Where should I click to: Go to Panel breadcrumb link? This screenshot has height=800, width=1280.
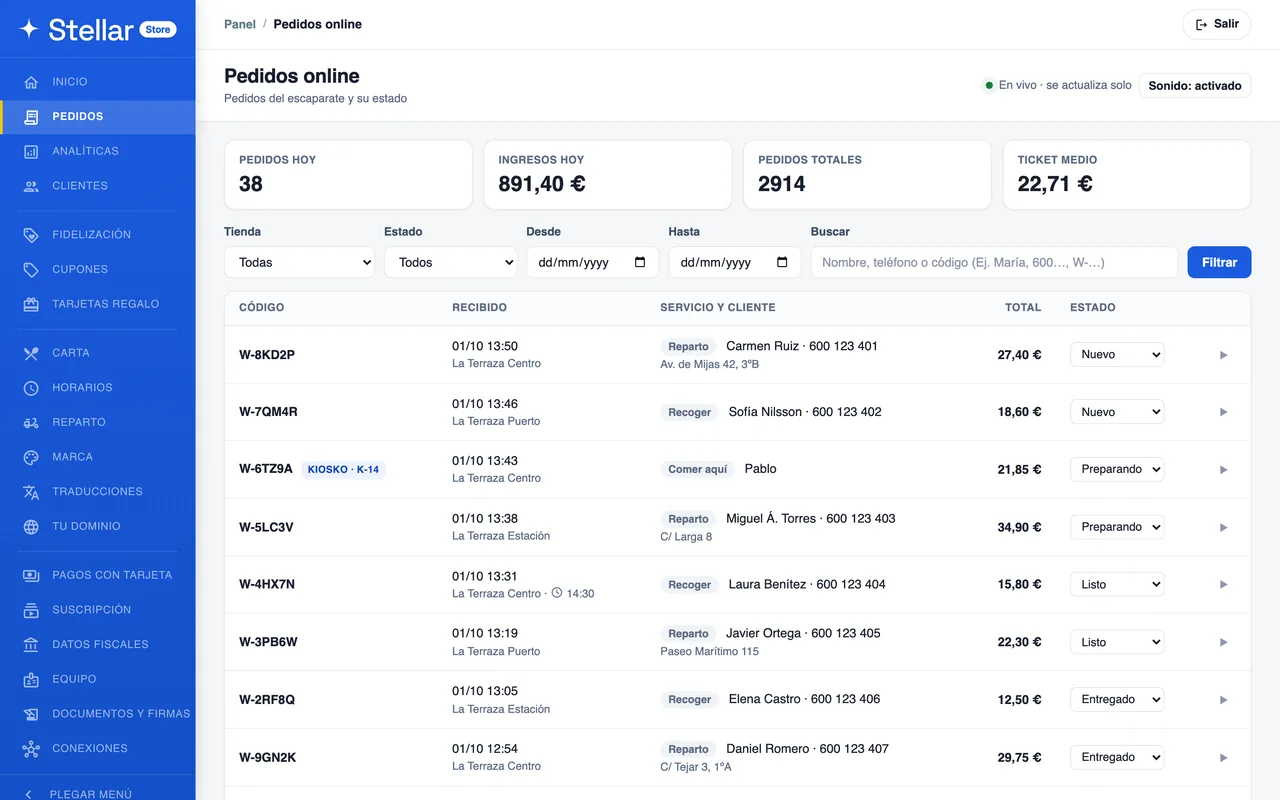tap(240, 24)
